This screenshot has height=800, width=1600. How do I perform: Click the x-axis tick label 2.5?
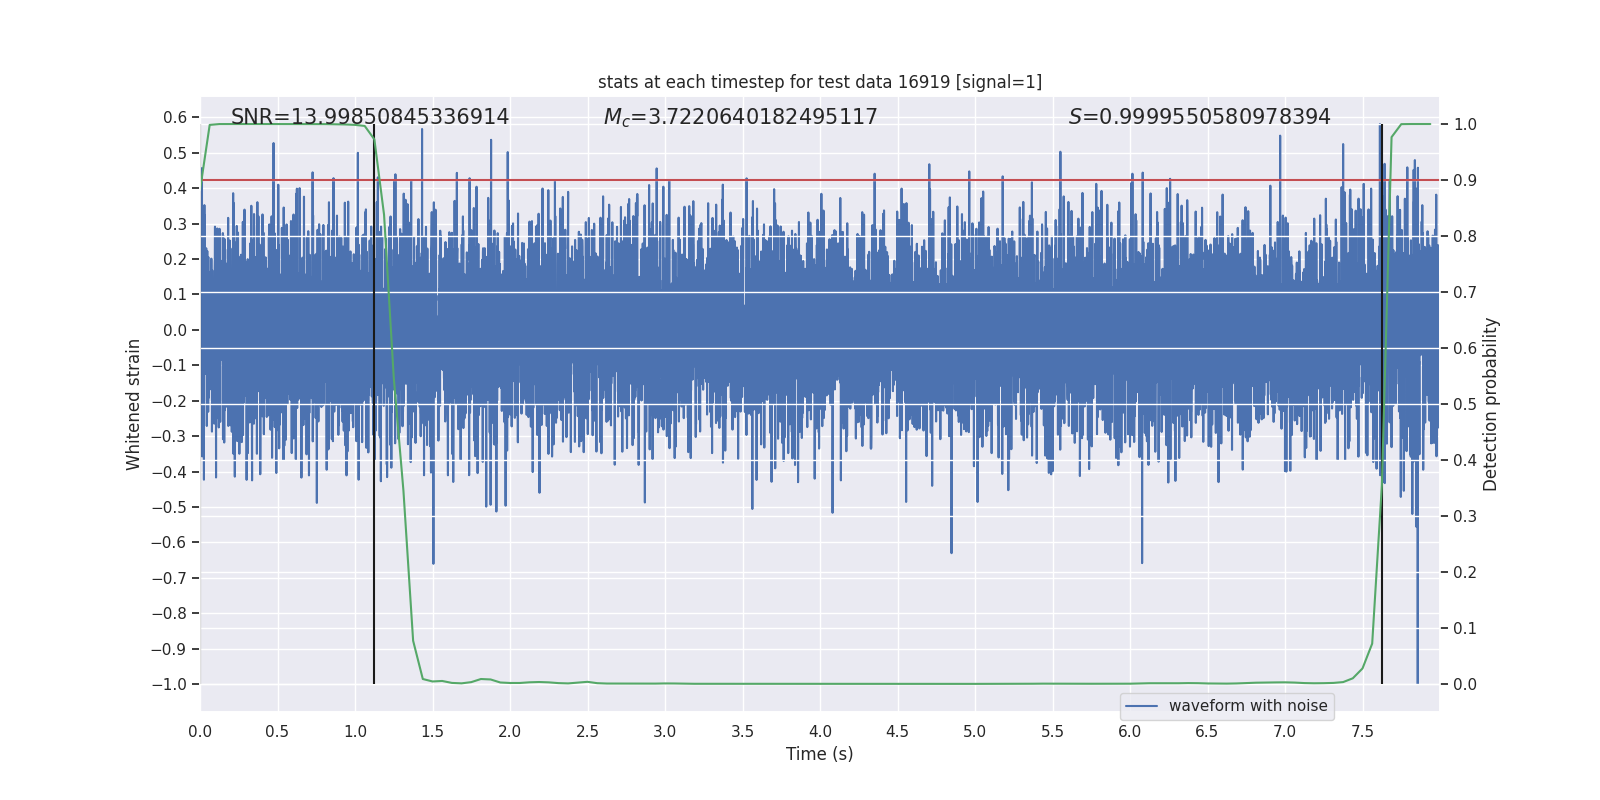588,732
